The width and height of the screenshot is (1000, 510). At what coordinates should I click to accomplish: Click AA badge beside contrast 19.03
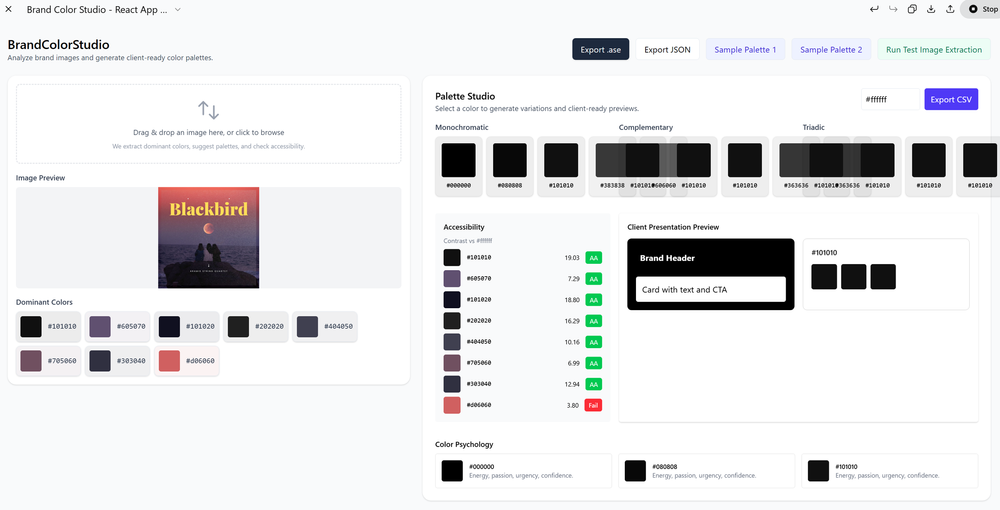click(593, 258)
